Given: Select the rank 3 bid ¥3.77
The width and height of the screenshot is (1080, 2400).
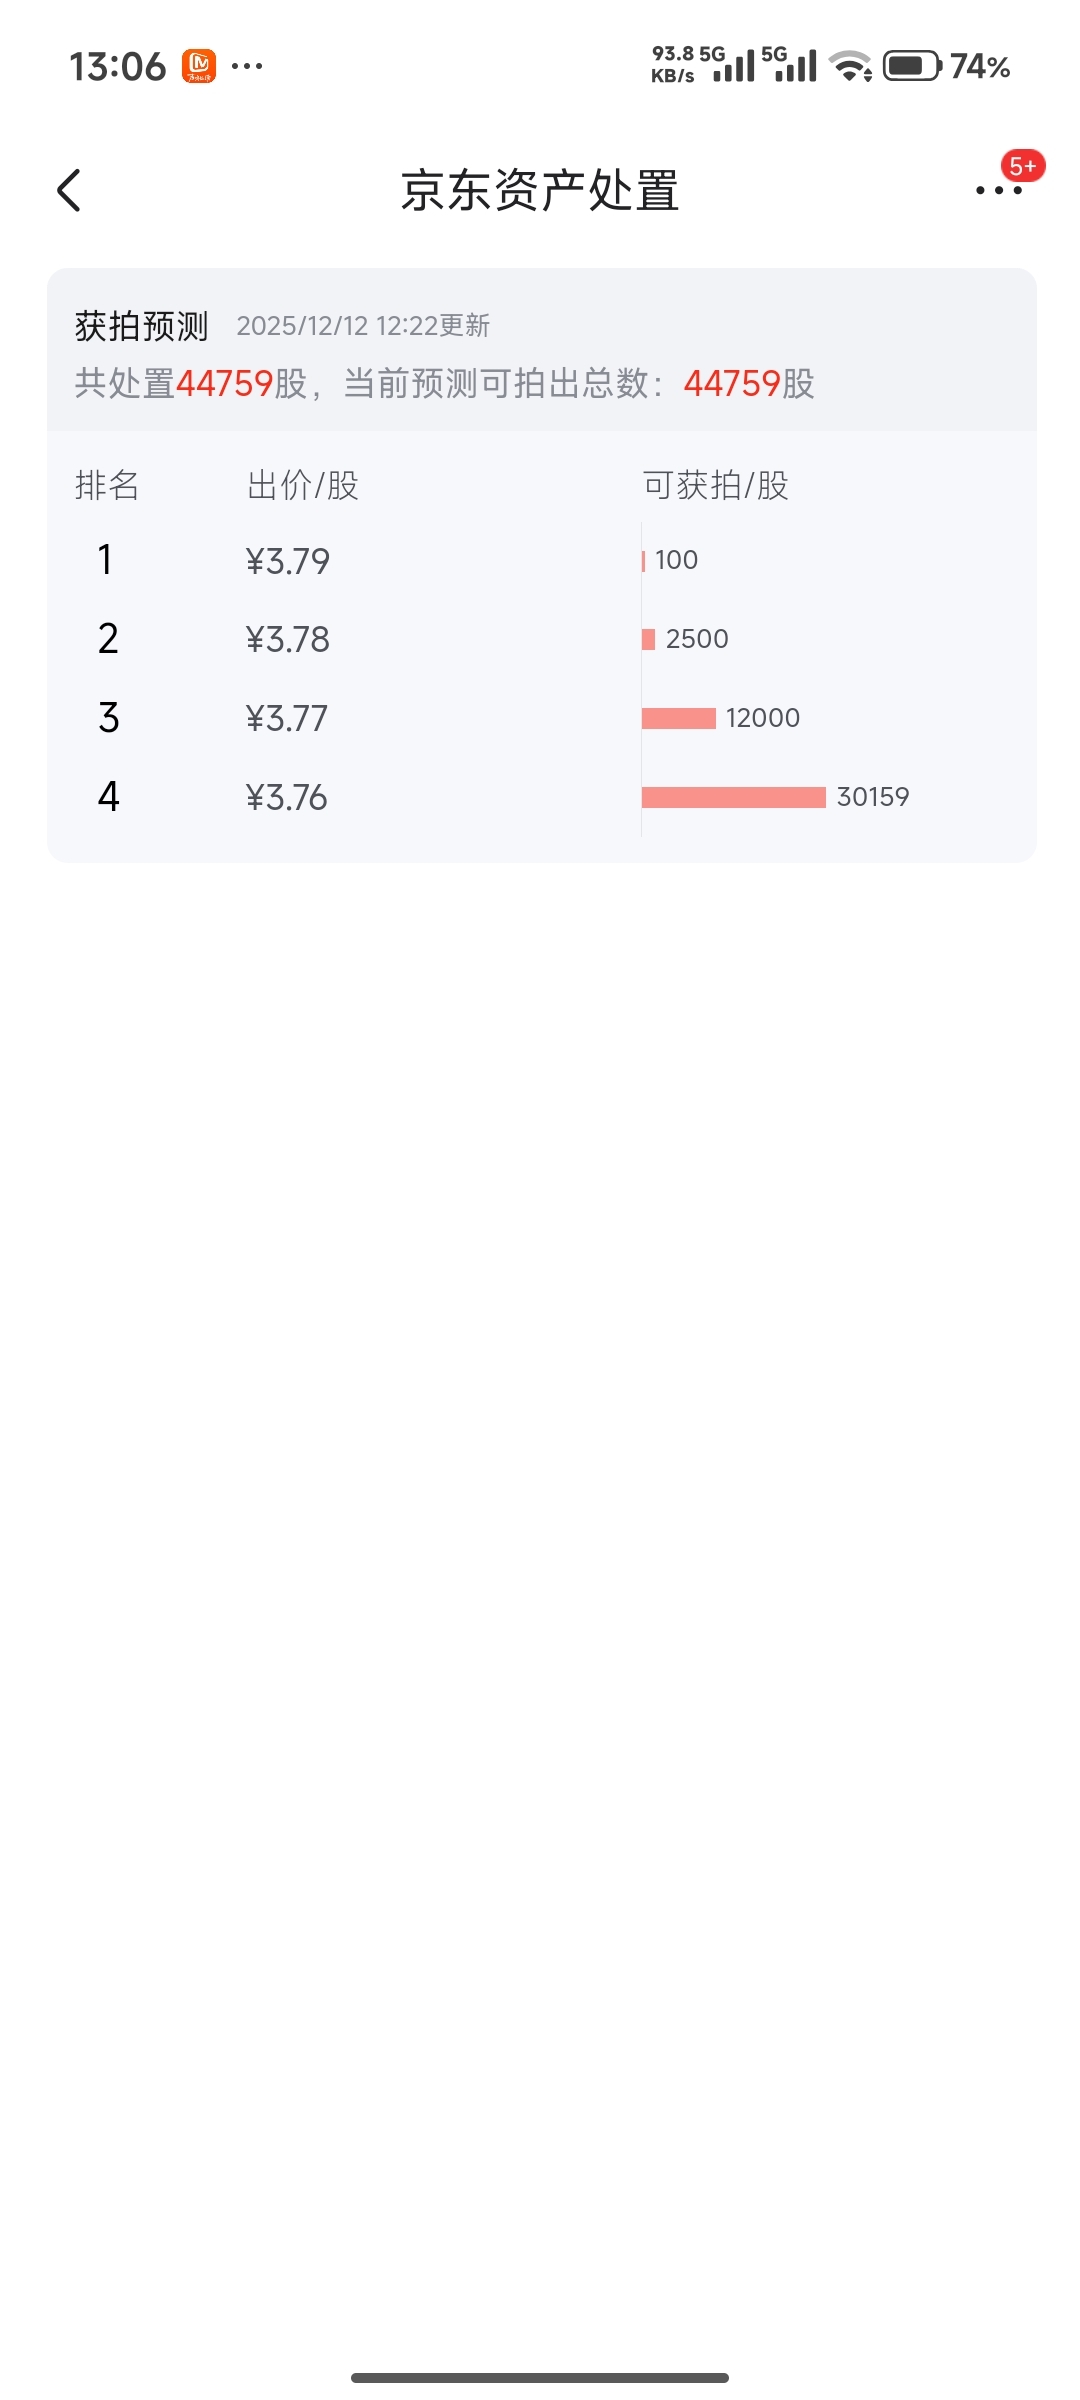Looking at the screenshot, I should (287, 719).
